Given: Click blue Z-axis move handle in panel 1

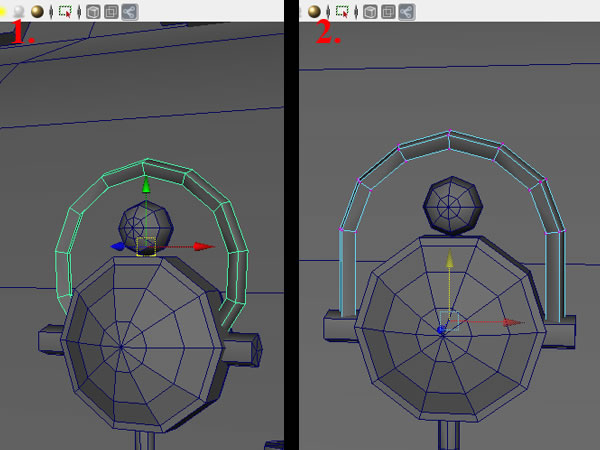Looking at the screenshot, I should click(x=118, y=246).
